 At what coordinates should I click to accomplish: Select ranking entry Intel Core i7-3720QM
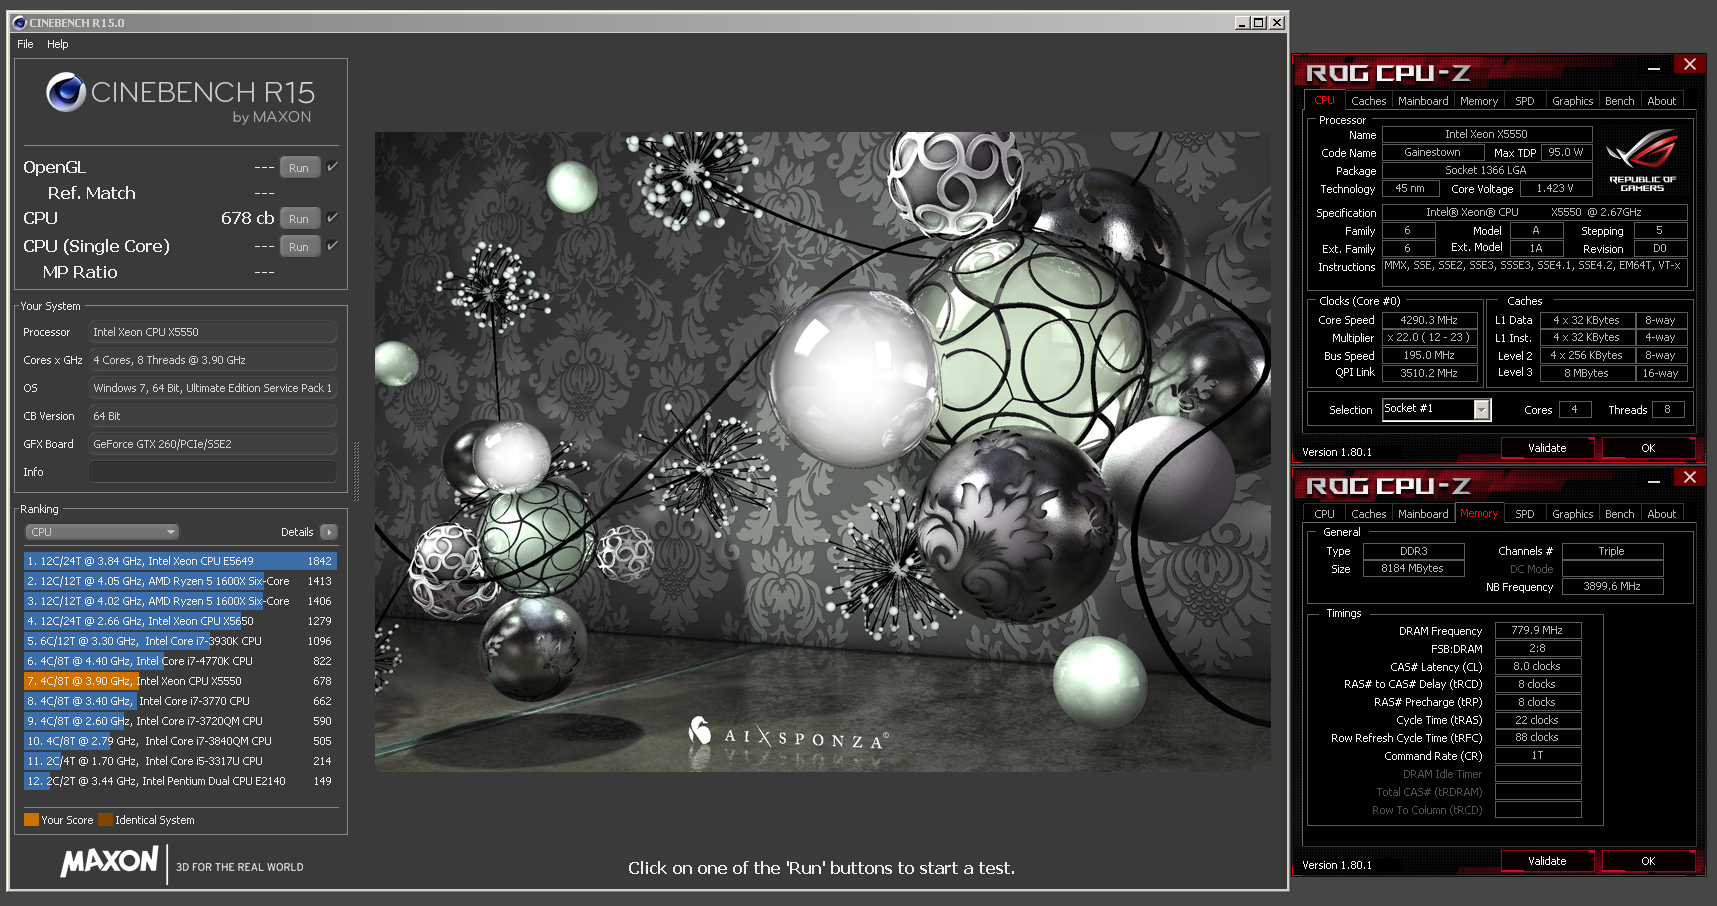click(x=180, y=721)
